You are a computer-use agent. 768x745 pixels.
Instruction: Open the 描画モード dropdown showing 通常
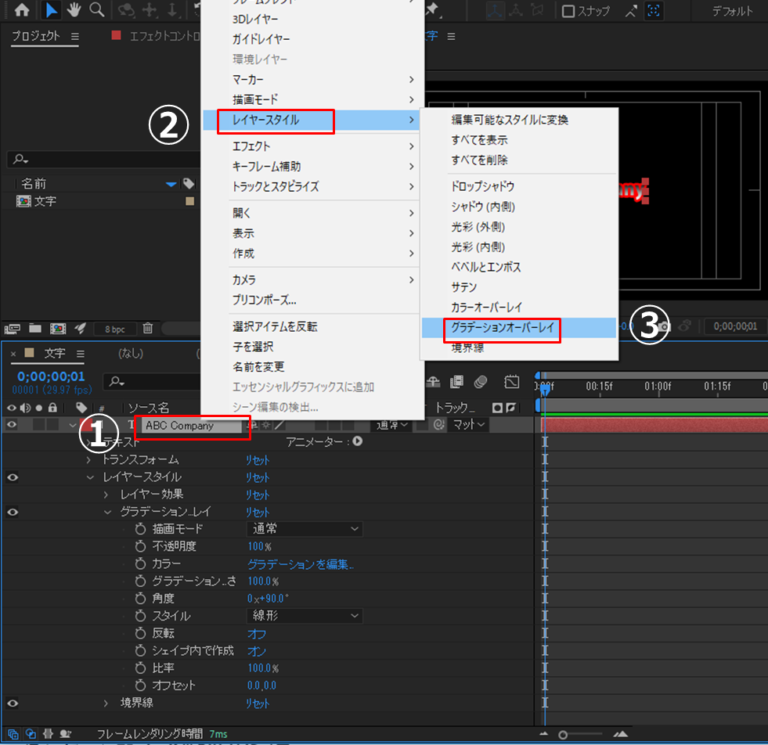tap(305, 529)
